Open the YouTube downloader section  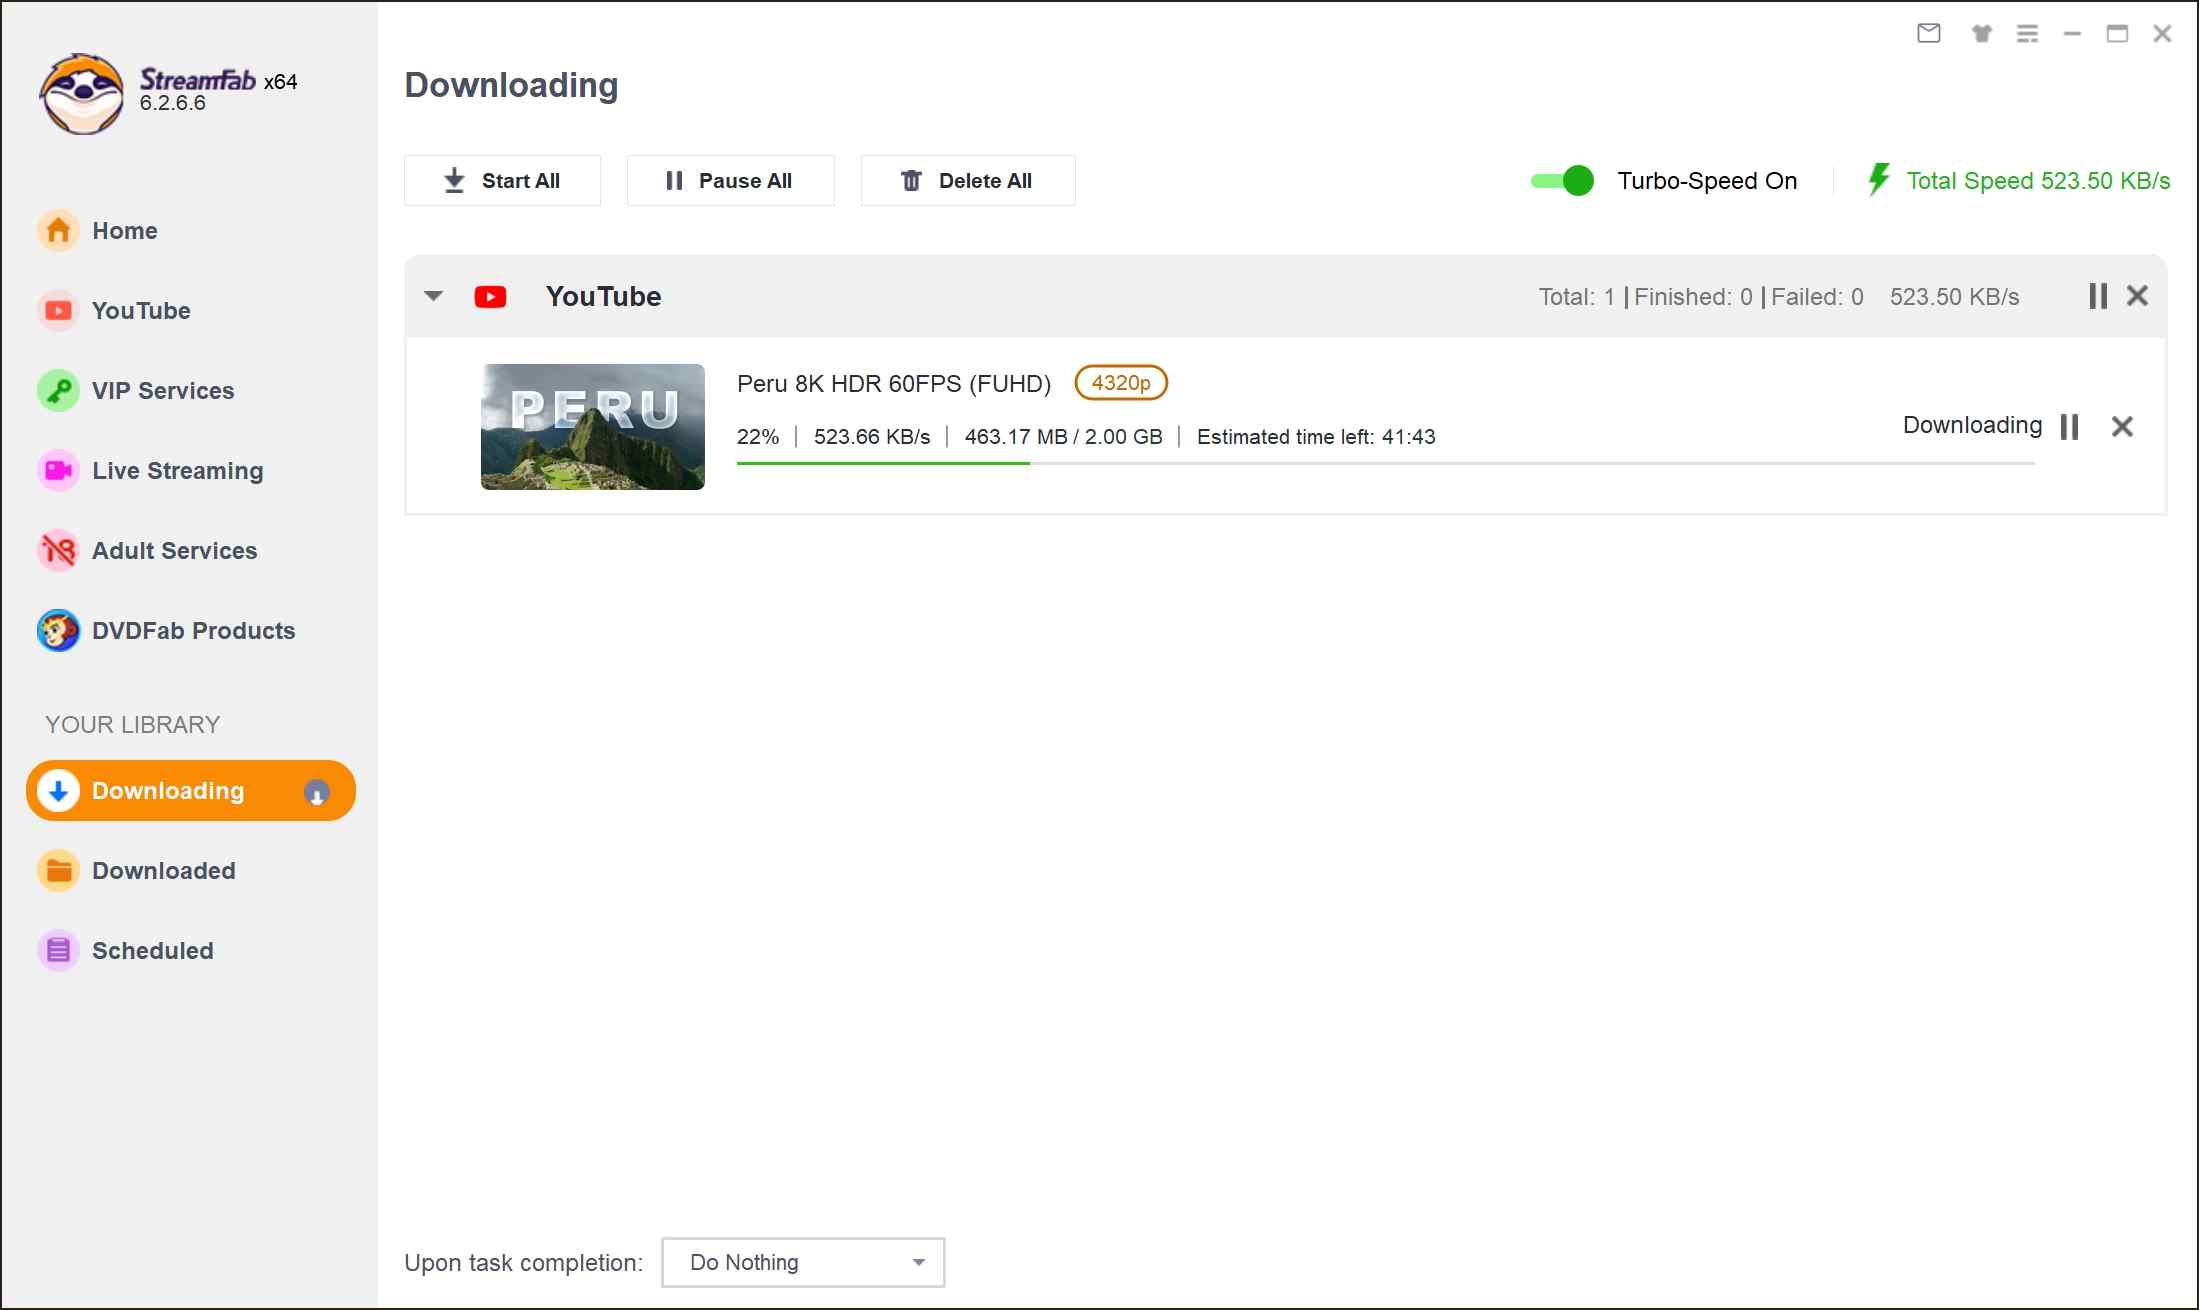pyautogui.click(x=140, y=310)
